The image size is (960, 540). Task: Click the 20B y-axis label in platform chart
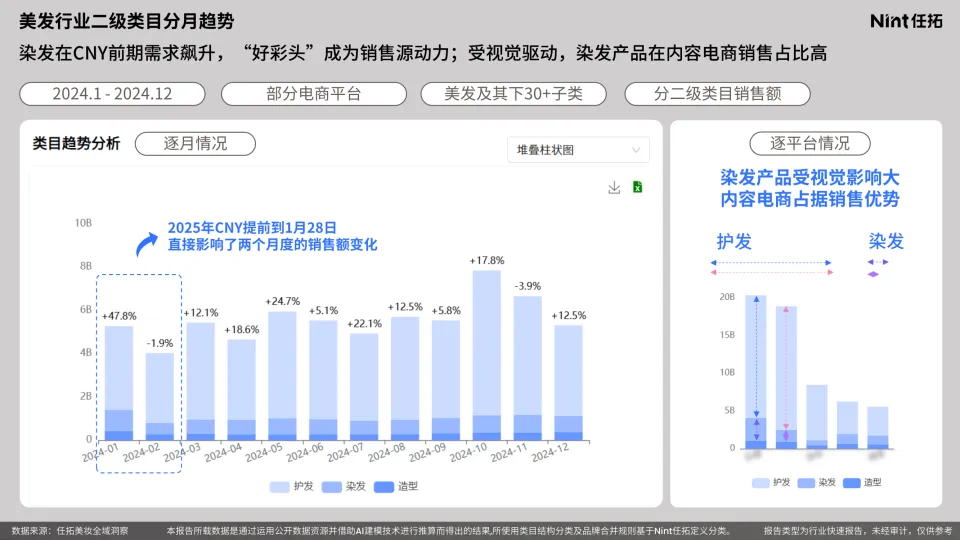click(727, 297)
